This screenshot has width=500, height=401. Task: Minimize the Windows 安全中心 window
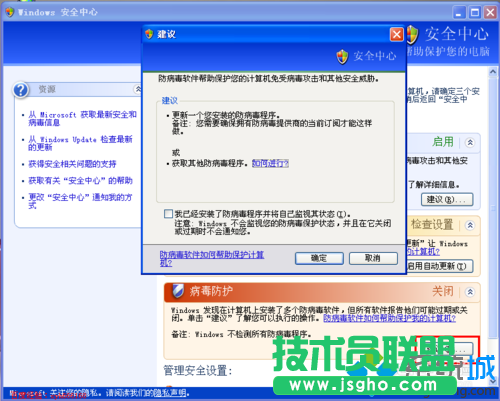click(459, 13)
